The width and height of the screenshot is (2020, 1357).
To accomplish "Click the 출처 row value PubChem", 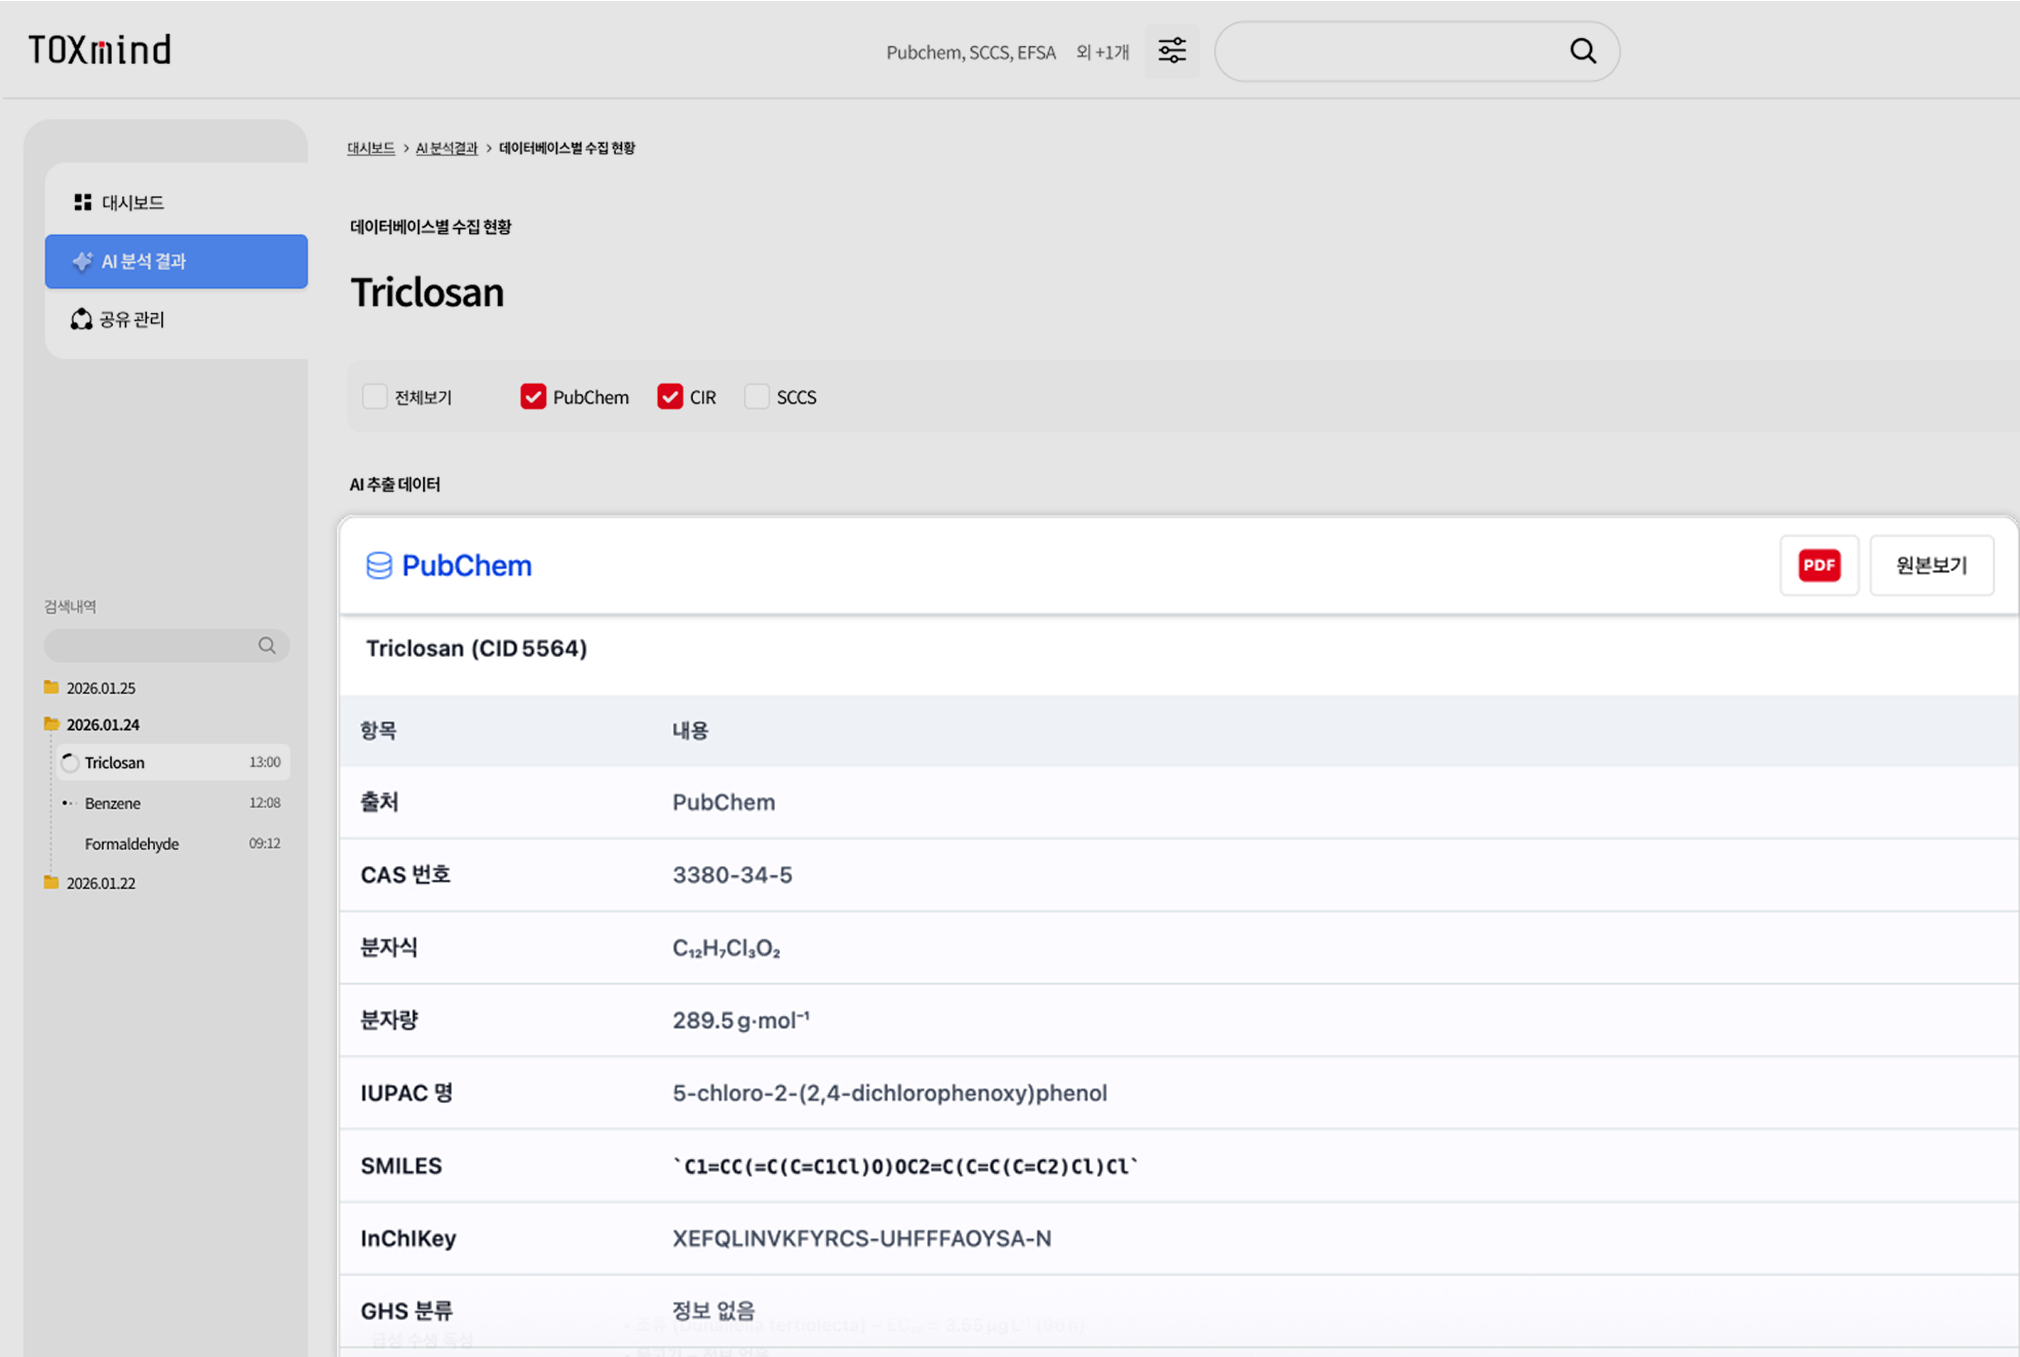I will 724,802.
